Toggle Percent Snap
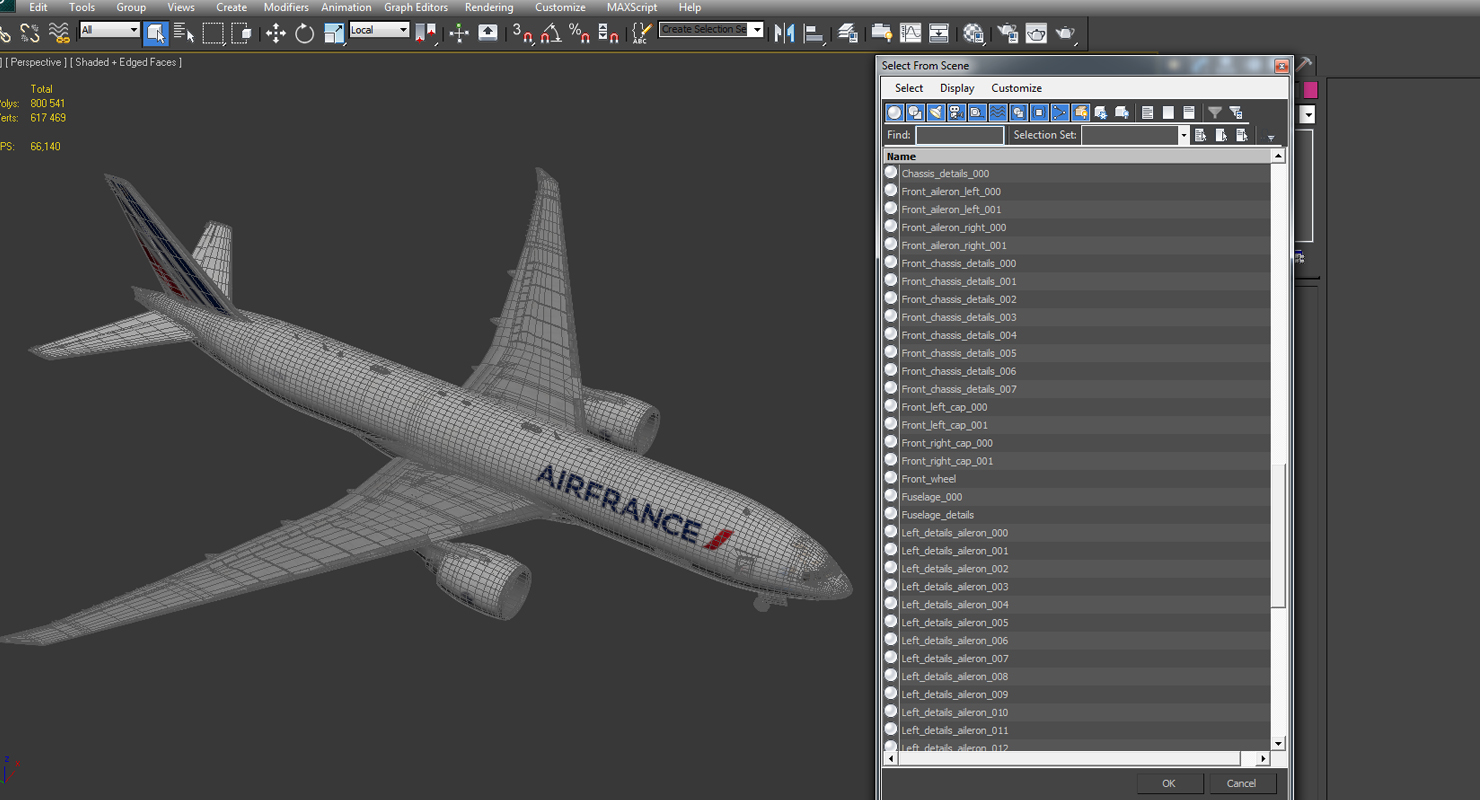1480x800 pixels. coord(579,33)
